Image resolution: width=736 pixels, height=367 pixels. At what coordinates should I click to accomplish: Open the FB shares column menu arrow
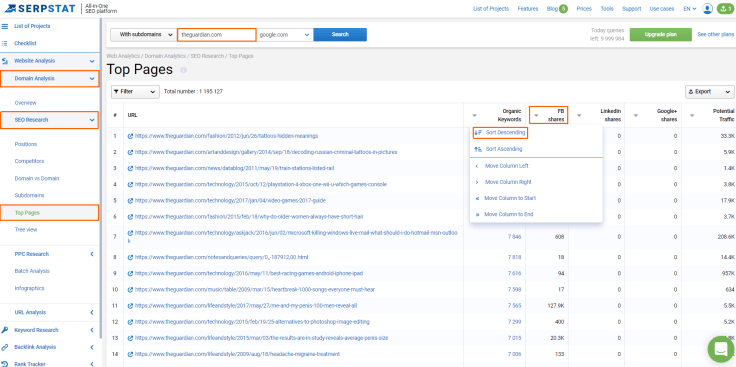pyautogui.click(x=536, y=115)
